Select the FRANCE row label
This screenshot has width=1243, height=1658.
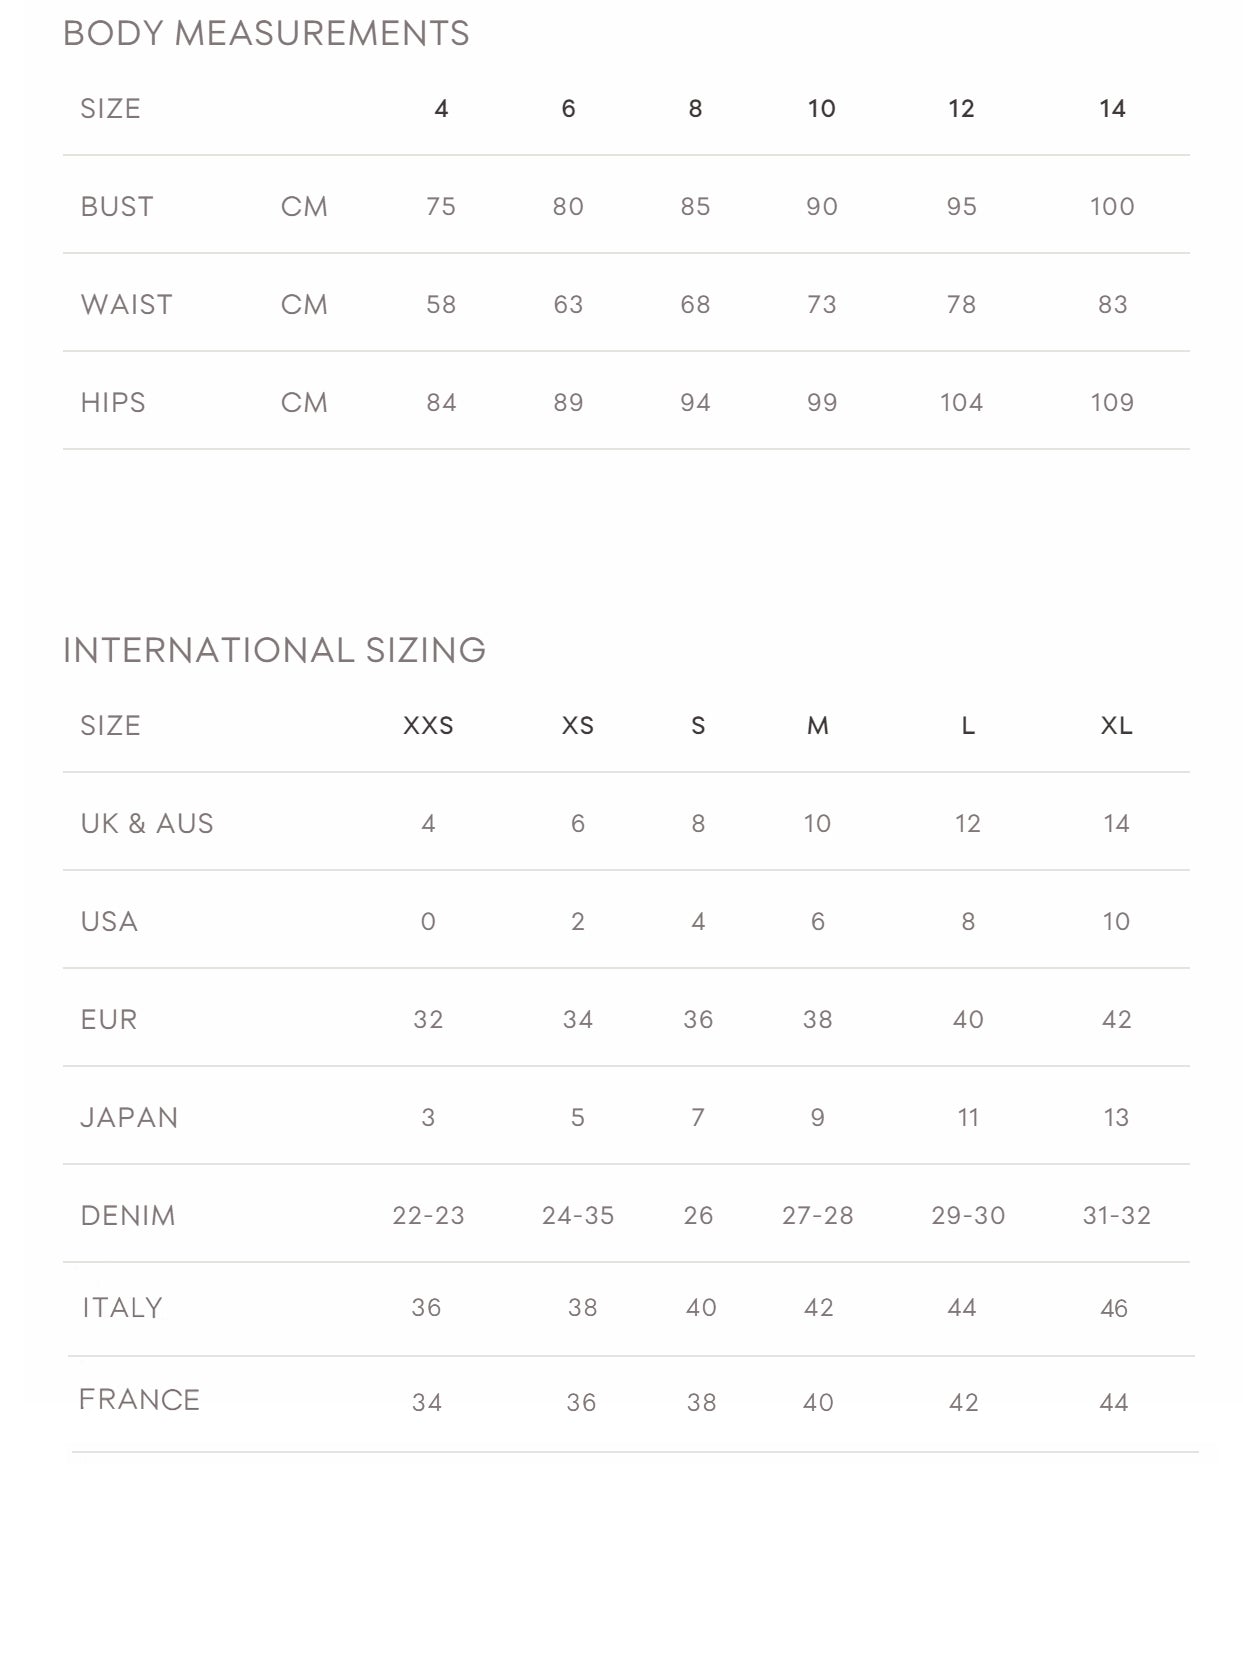coord(139,1399)
